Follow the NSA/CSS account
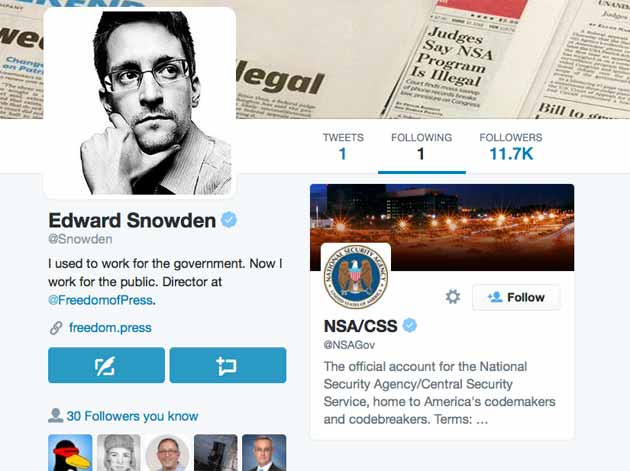The height and width of the screenshot is (471, 630). click(516, 297)
